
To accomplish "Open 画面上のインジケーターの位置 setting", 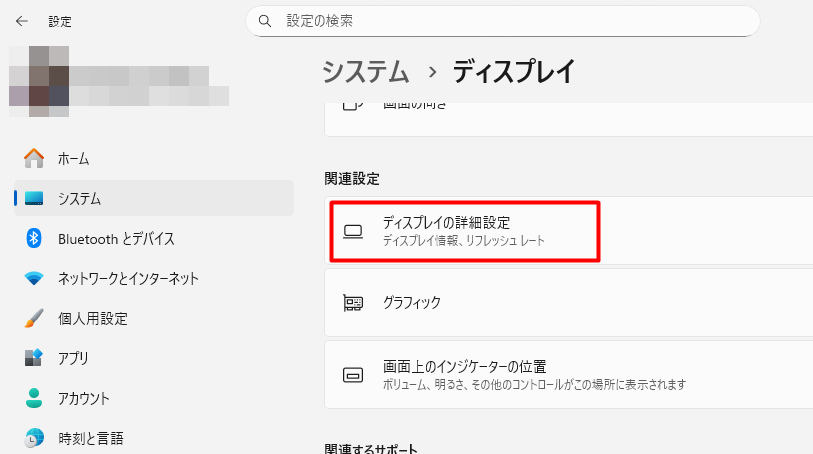I will point(569,375).
